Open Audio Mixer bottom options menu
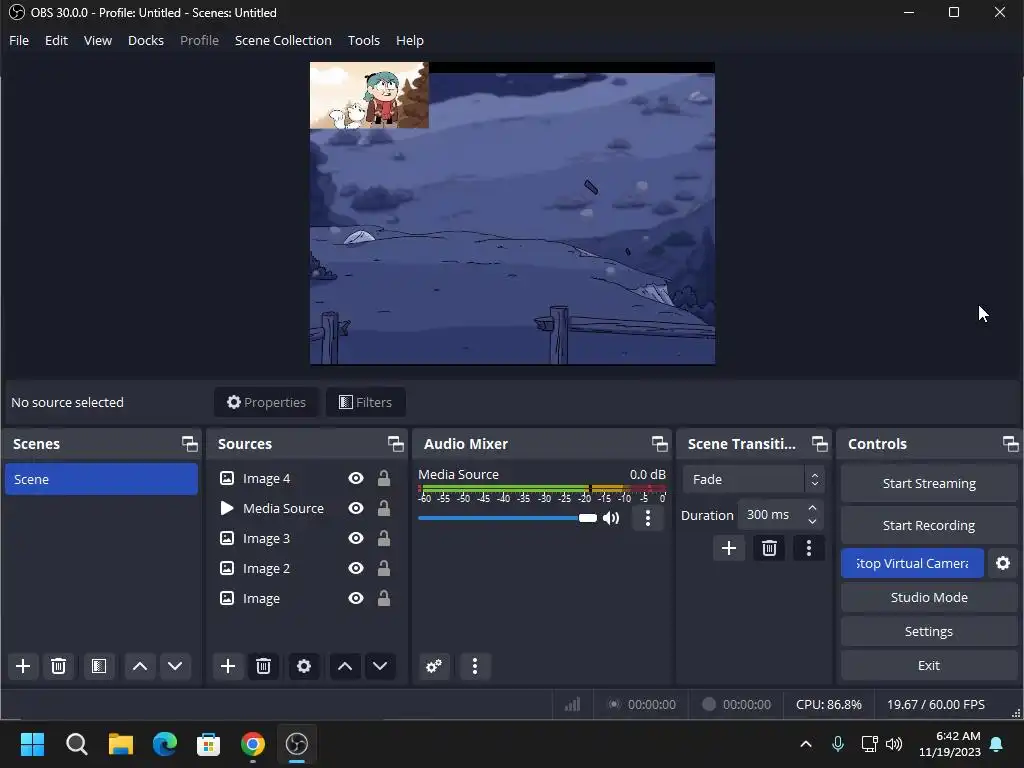This screenshot has width=1024, height=768. [475, 666]
